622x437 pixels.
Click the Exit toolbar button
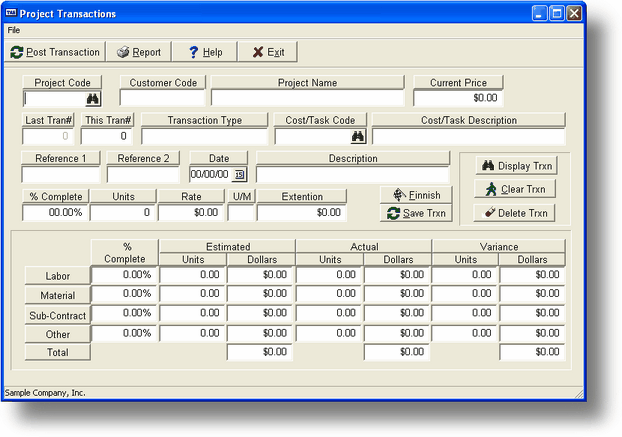268,52
